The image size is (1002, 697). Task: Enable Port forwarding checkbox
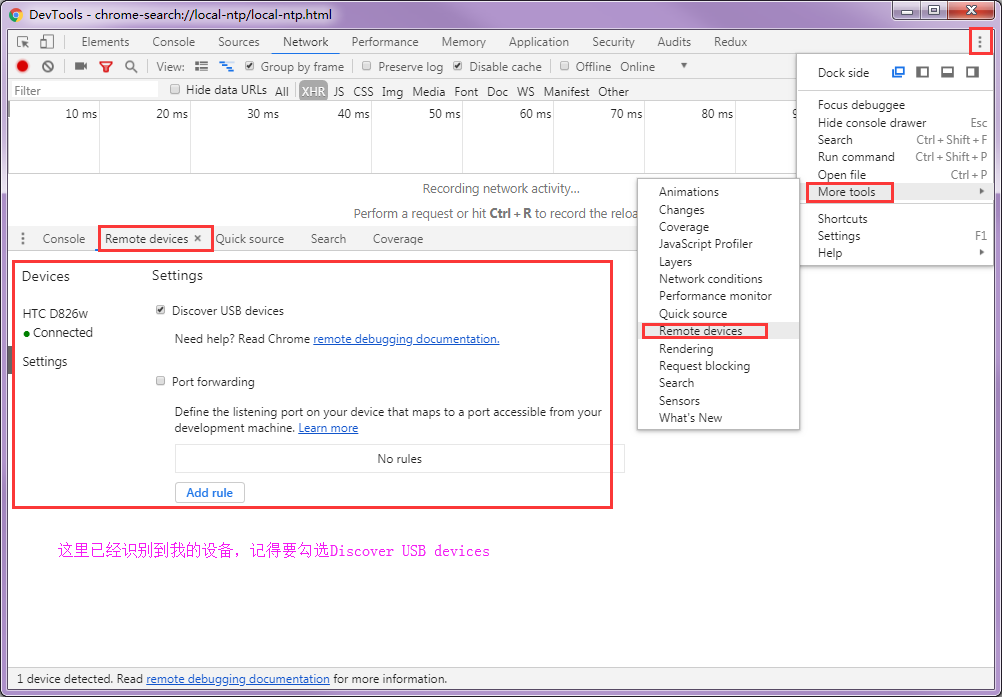160,381
